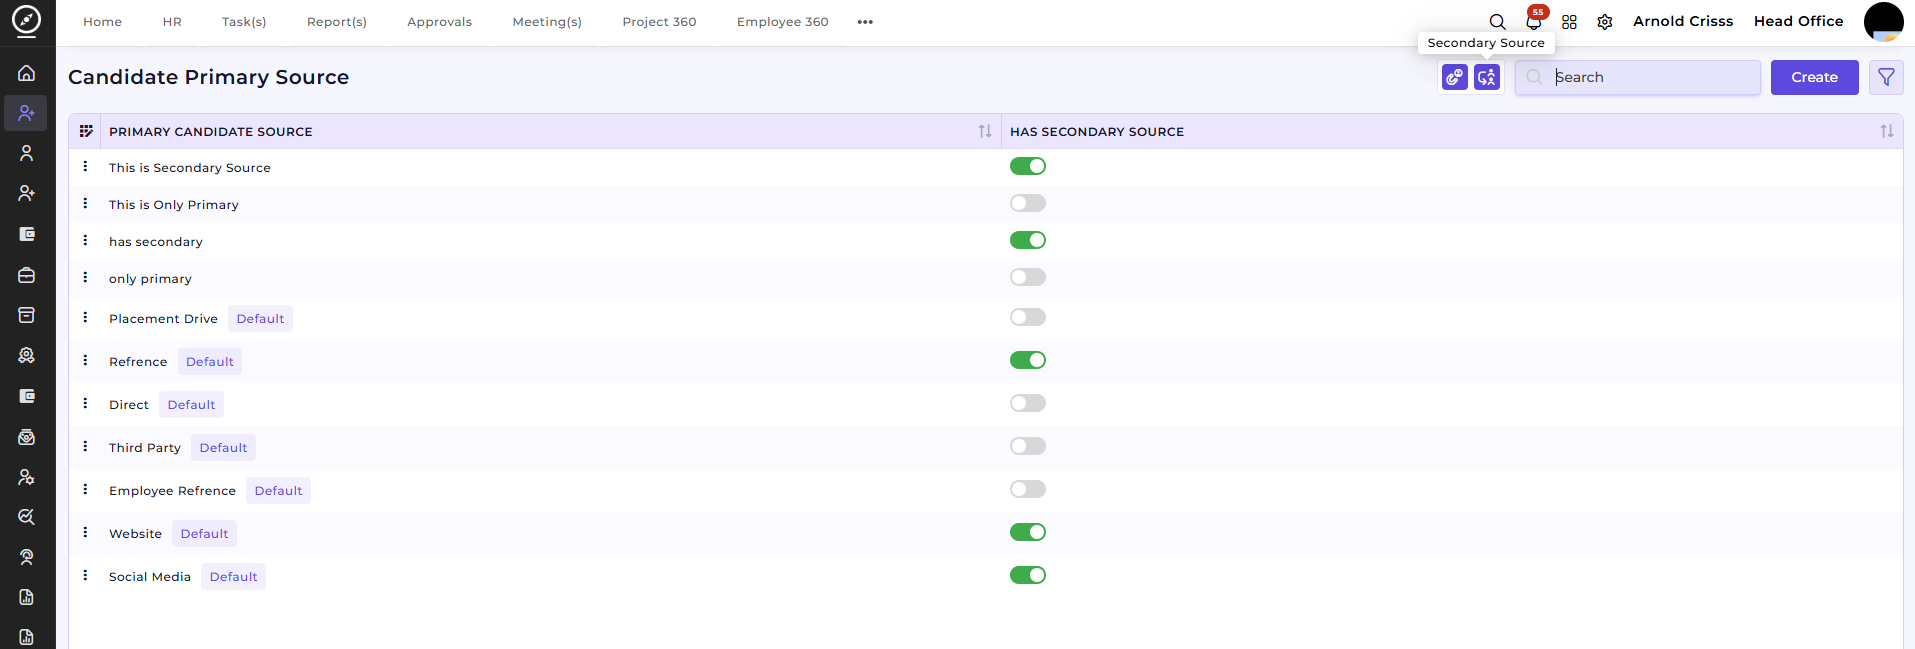Image resolution: width=1915 pixels, height=649 pixels.
Task: Open the magnifier analytics sidebar icon
Action: (27, 517)
